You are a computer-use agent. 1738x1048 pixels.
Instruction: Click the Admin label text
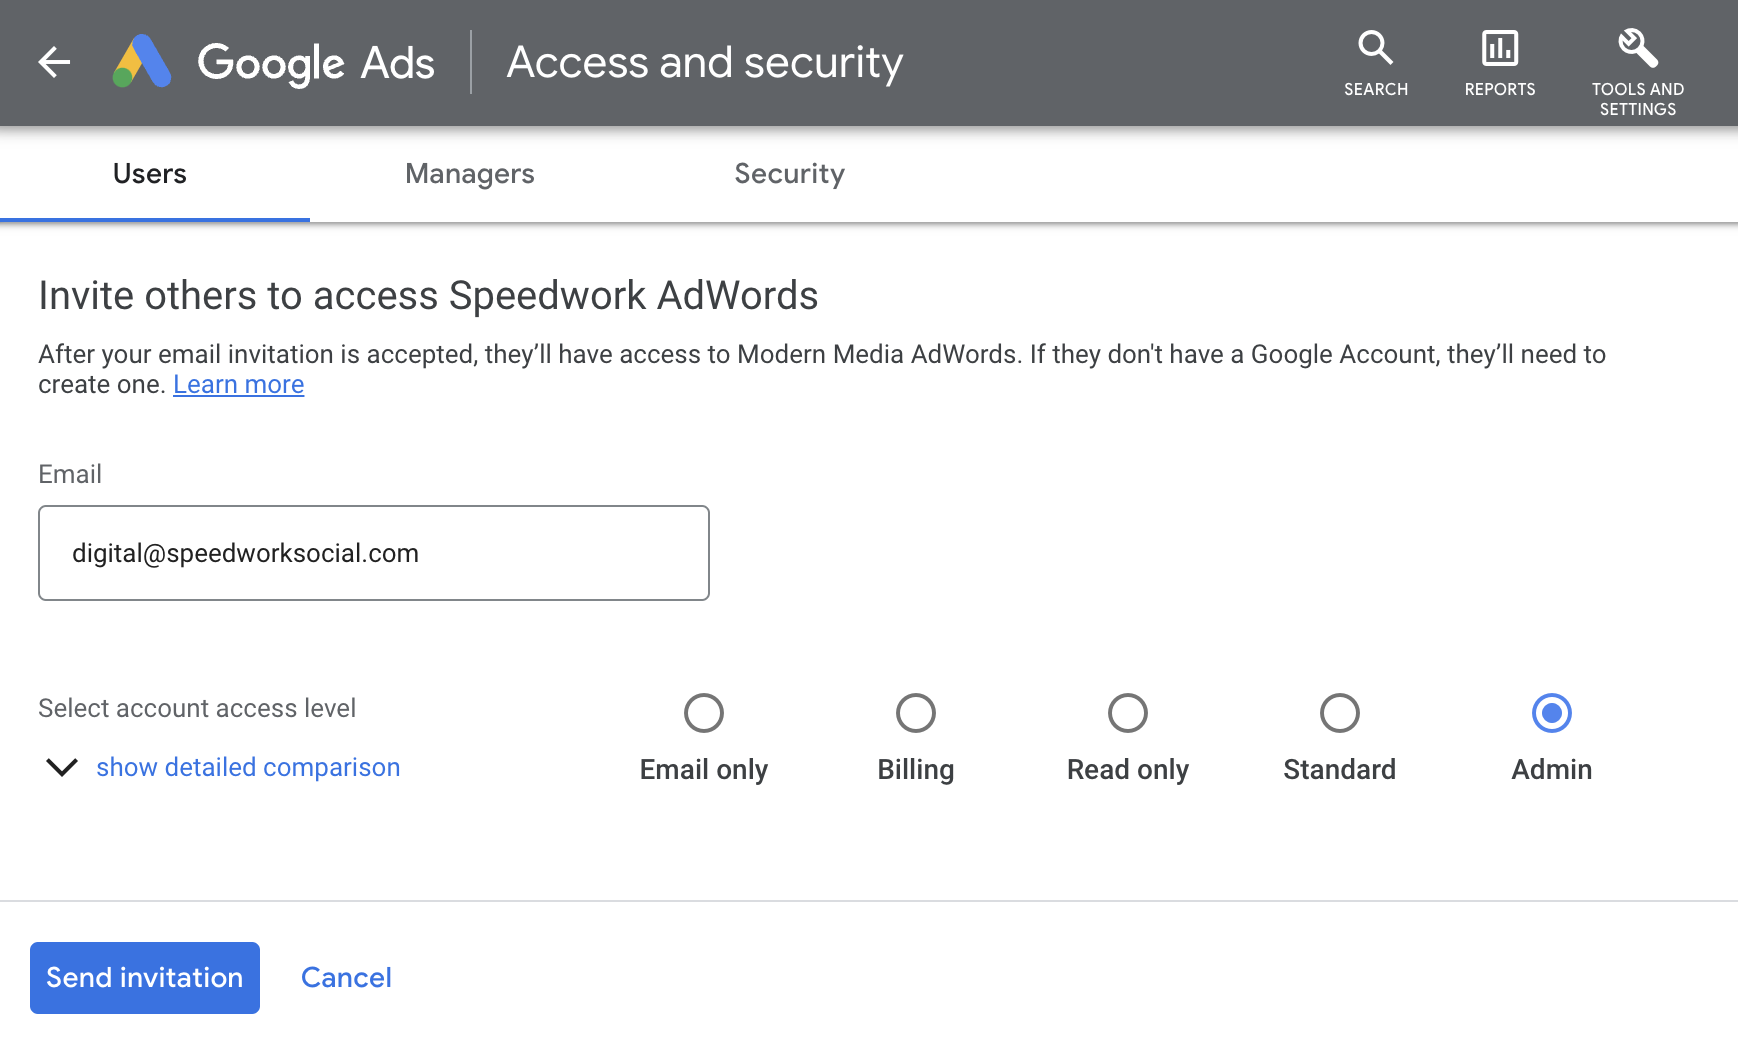pos(1552,769)
